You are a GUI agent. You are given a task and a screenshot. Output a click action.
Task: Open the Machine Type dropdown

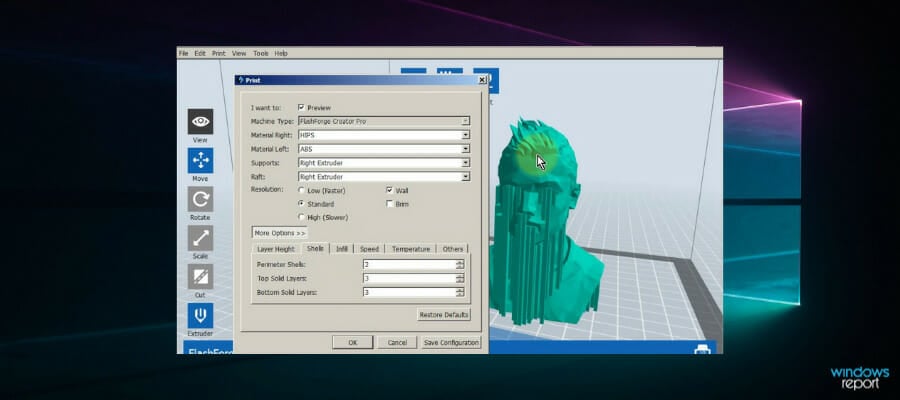click(x=465, y=121)
